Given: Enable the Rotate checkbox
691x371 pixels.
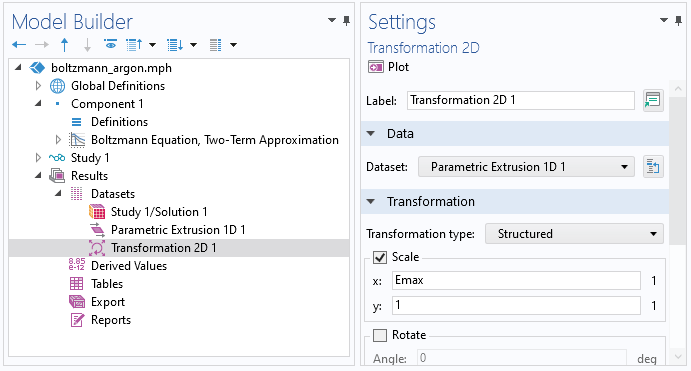Looking at the screenshot, I should [380, 335].
